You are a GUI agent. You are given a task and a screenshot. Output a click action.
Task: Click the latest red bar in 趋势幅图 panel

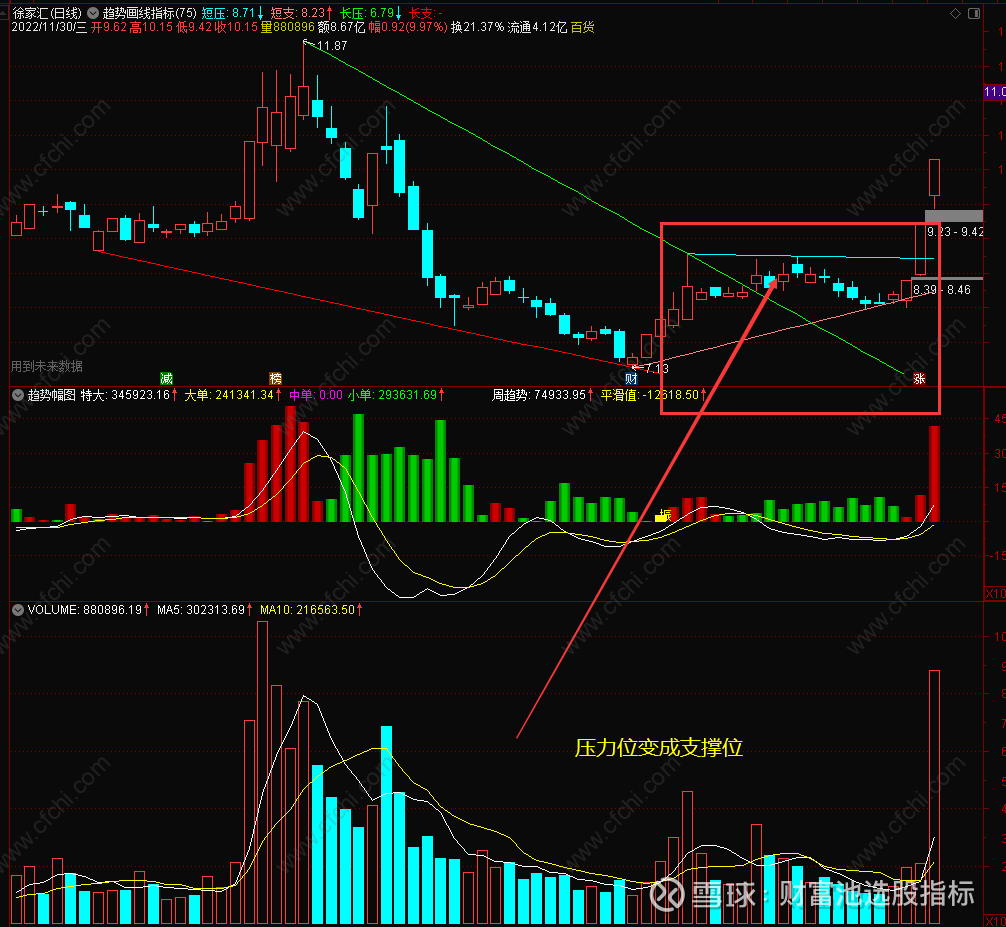coord(934,474)
